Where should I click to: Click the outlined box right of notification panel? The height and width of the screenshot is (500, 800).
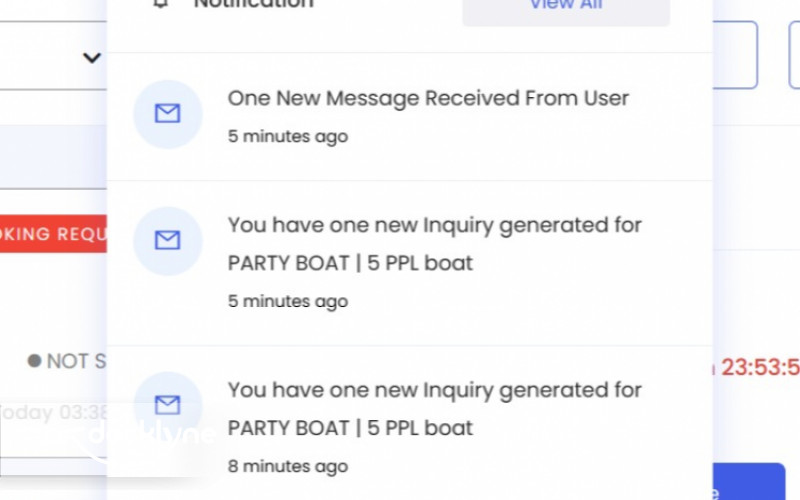(735, 55)
